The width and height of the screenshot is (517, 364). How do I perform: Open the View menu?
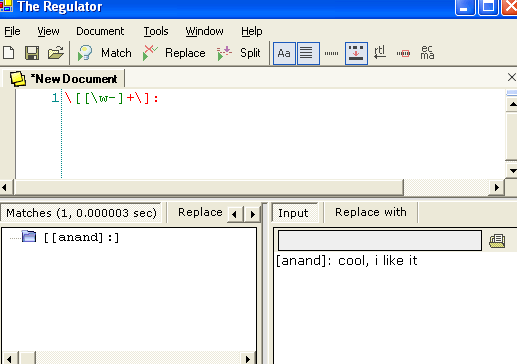(48, 31)
